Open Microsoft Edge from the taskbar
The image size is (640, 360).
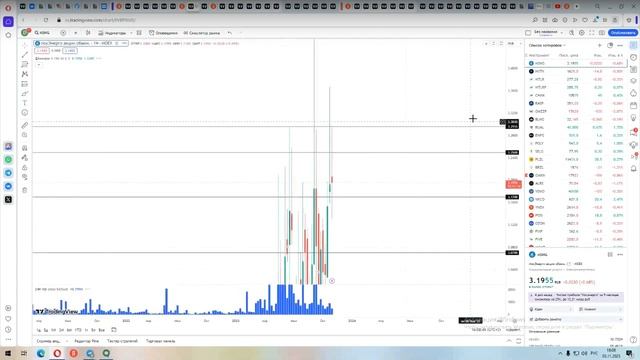41,353
